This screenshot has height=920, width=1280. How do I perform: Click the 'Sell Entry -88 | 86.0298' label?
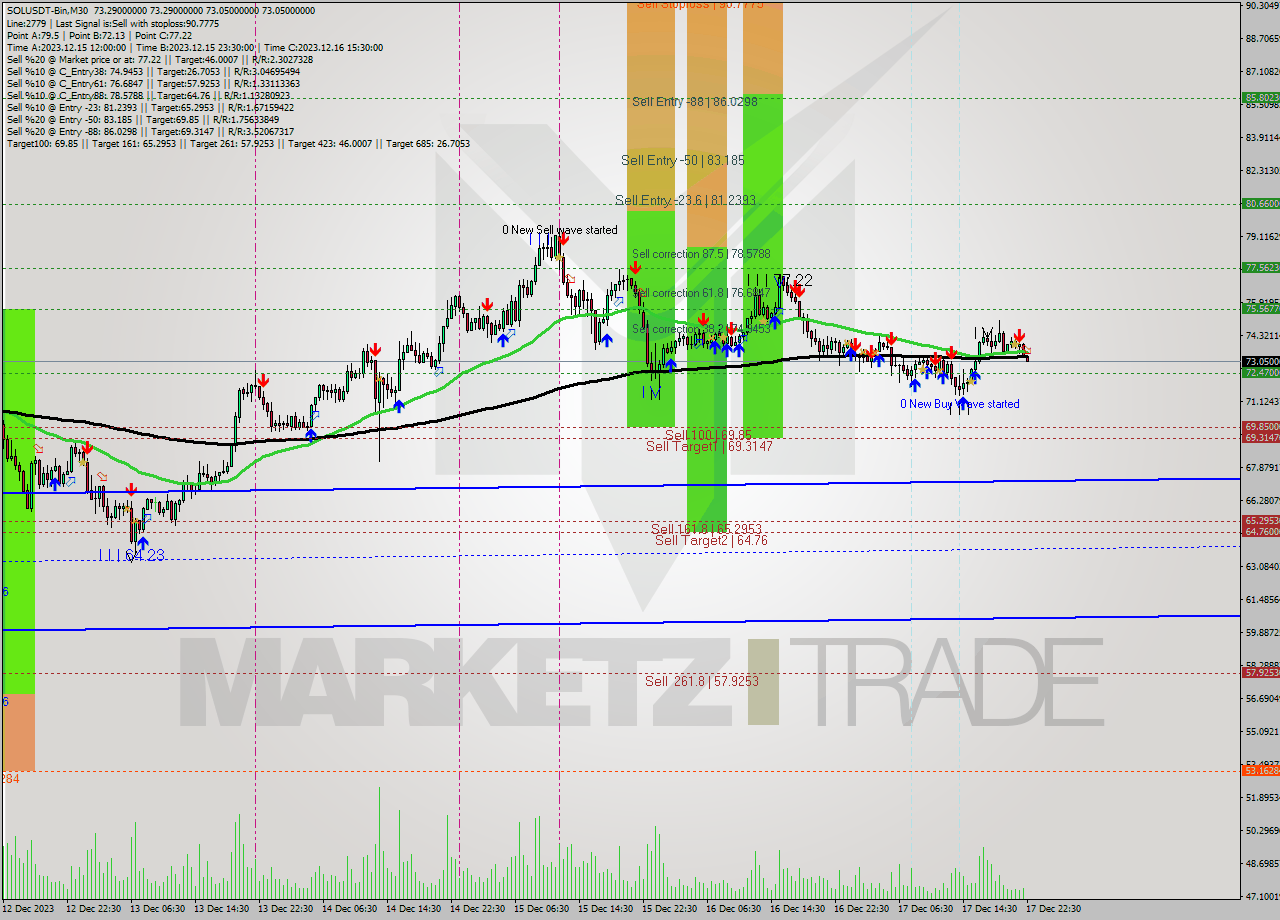click(695, 102)
